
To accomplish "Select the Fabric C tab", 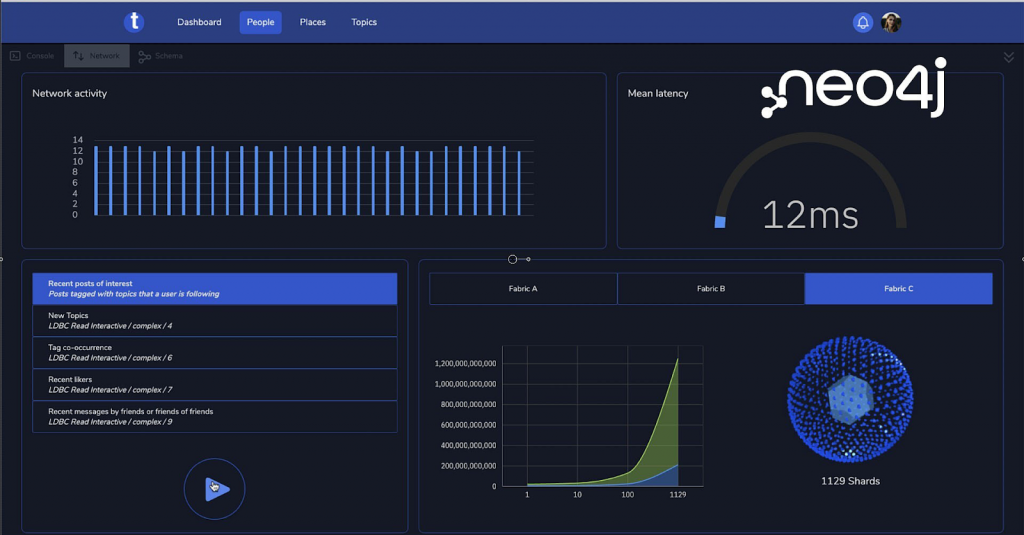I will pos(899,289).
